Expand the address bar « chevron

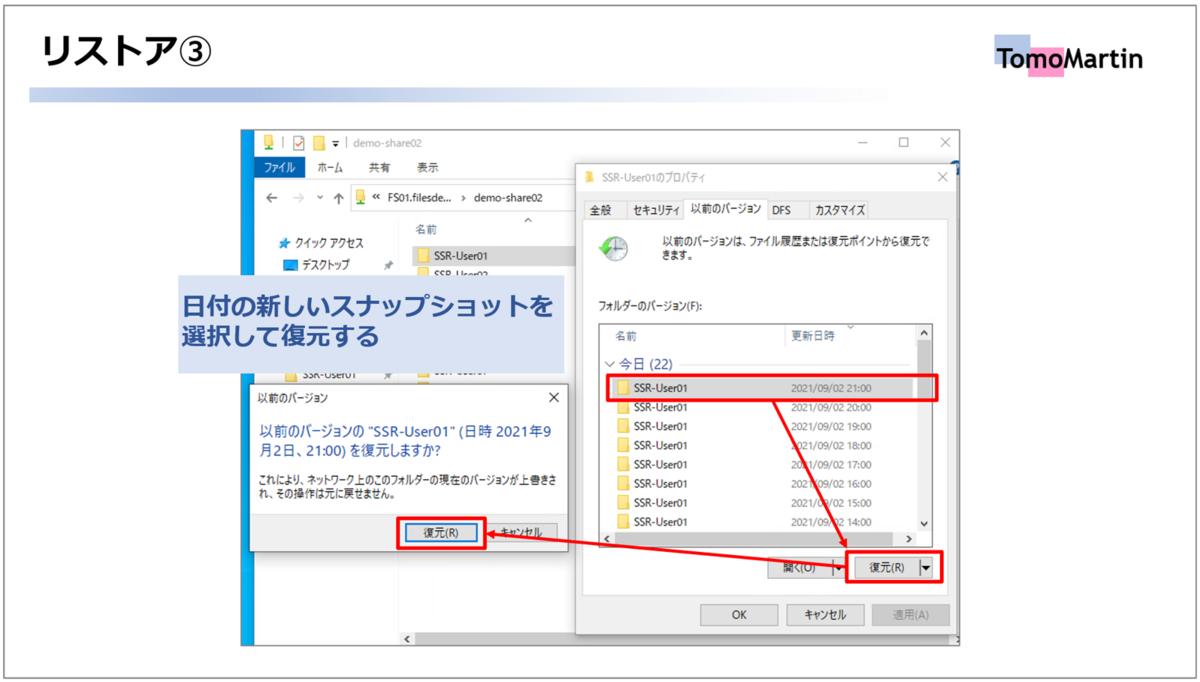tap(376, 197)
